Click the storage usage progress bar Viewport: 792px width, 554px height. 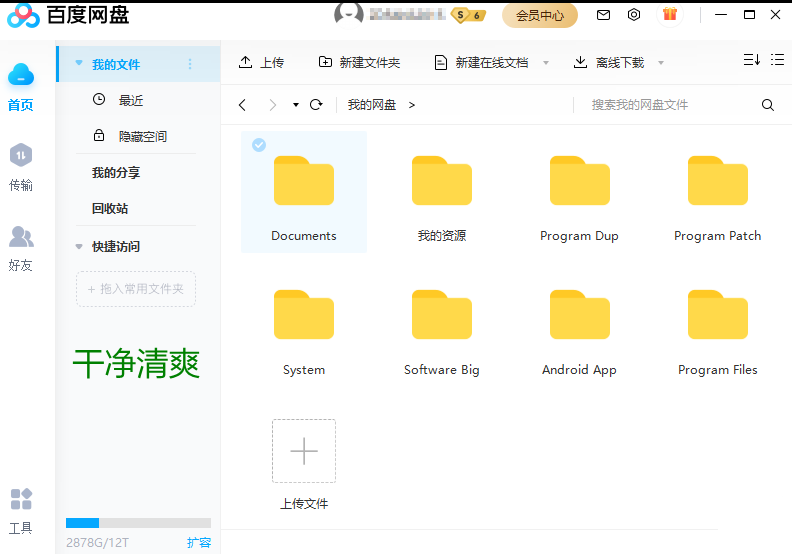pyautogui.click(x=138, y=523)
